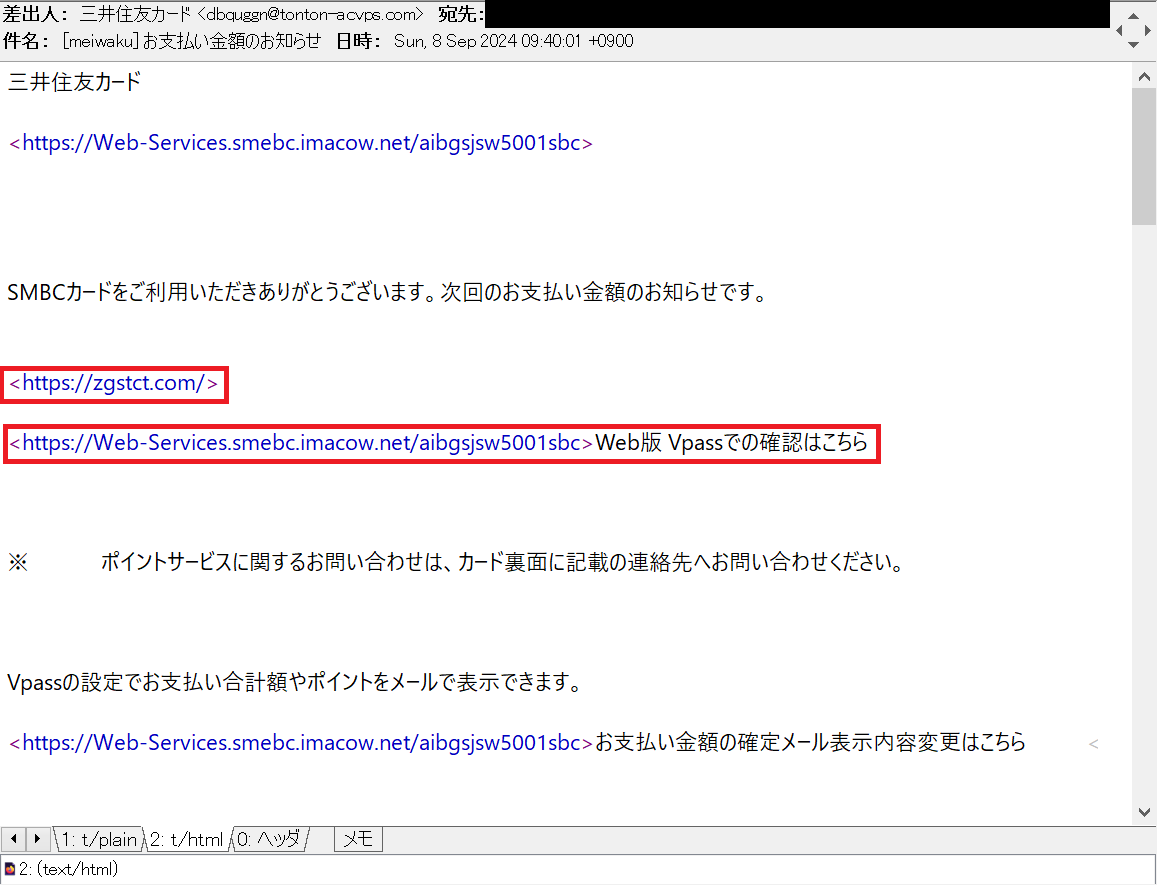The image size is (1158, 885).
Task: Click the SMBCカードをご利用いただき sentence
Action: coord(388,293)
